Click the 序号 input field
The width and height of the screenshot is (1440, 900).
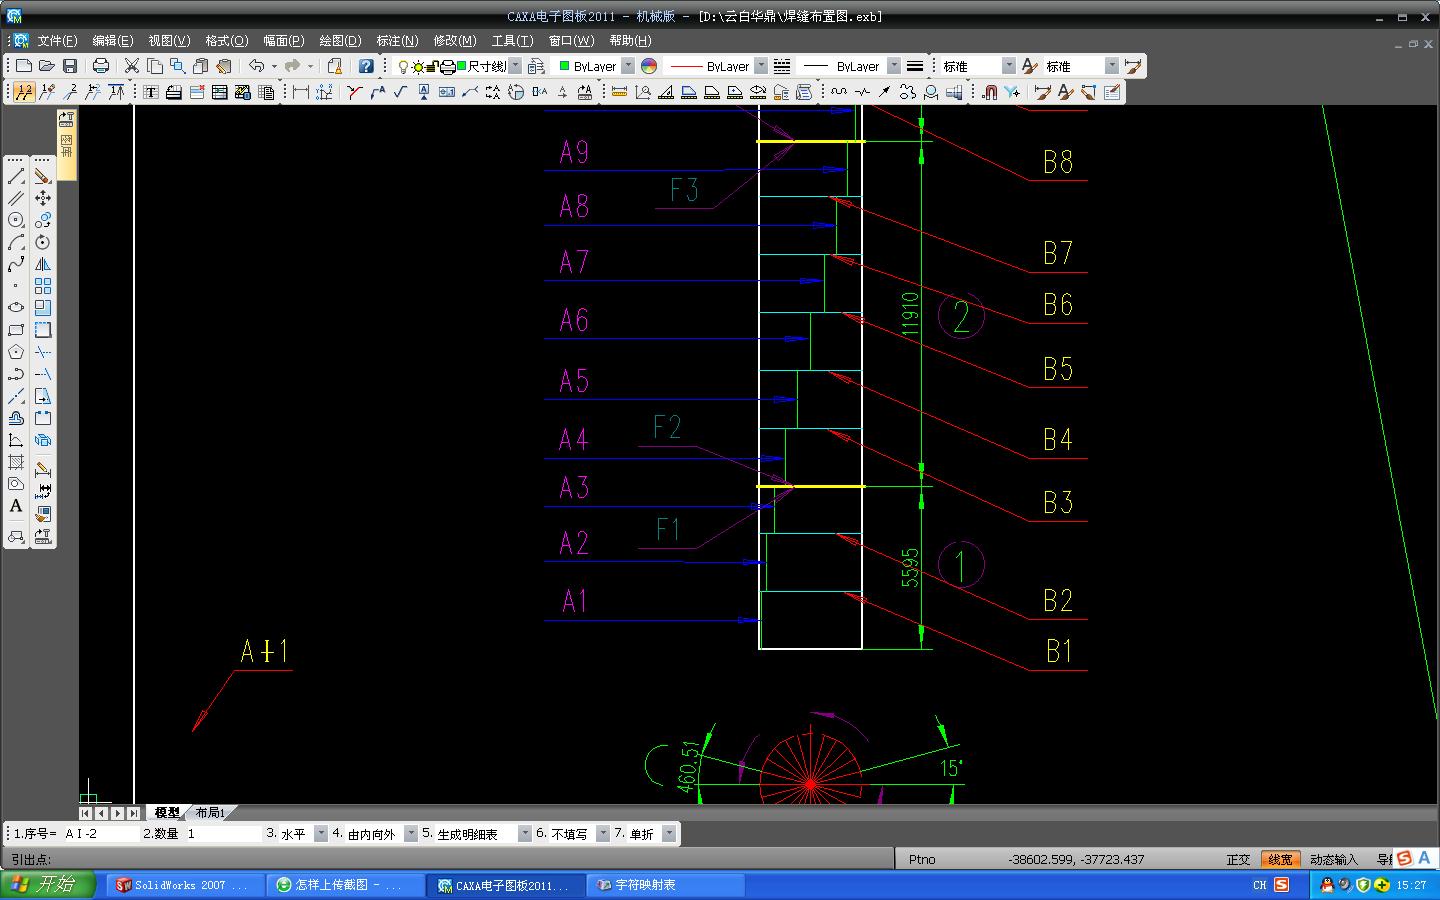tap(100, 834)
